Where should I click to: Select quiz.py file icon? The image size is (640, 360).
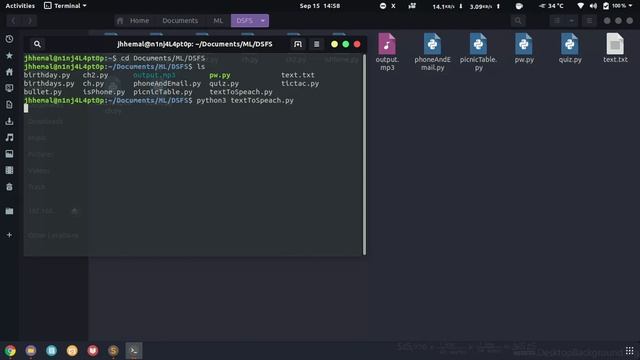(570, 44)
